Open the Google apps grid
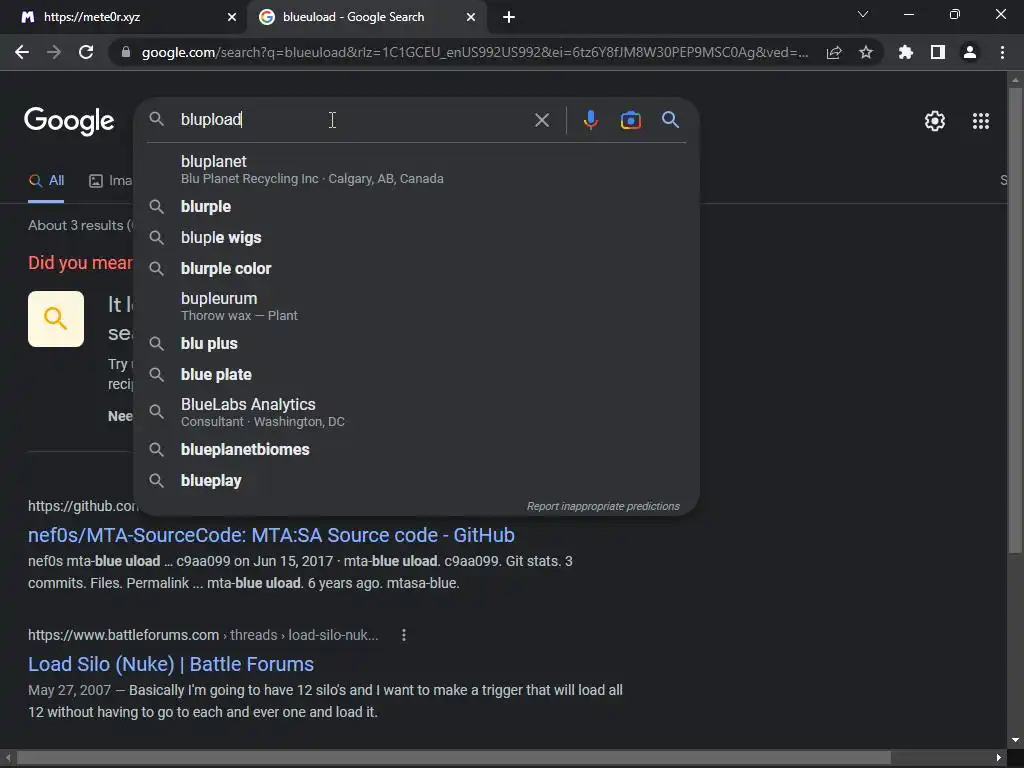 pos(981,121)
